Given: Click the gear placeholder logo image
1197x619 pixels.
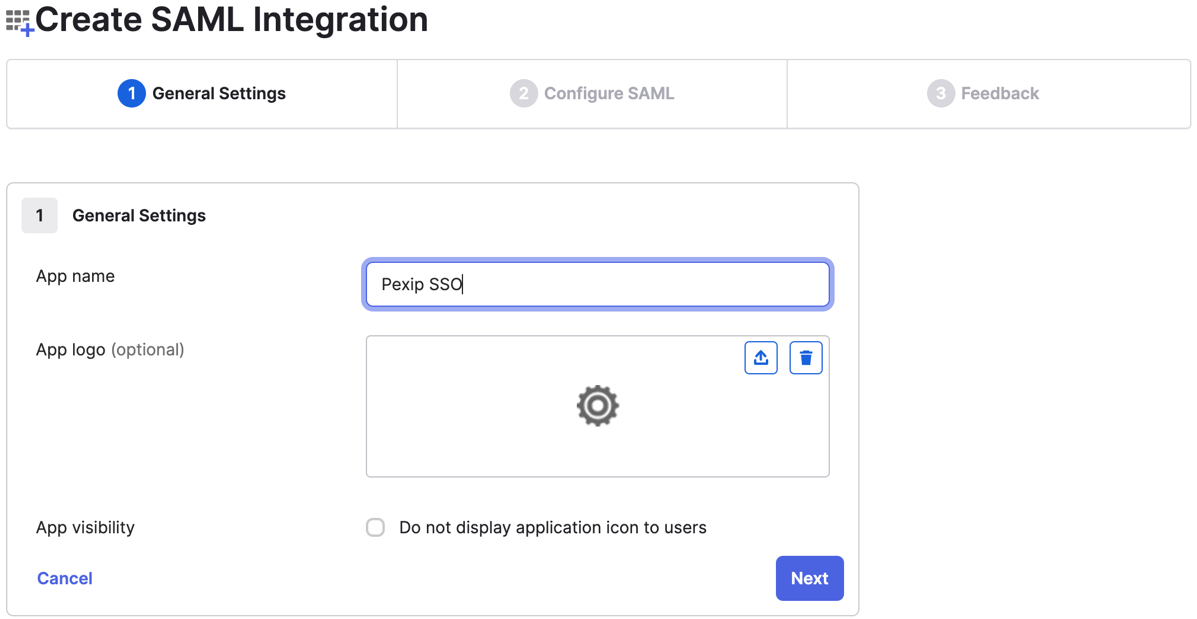Looking at the screenshot, I should pyautogui.click(x=598, y=406).
